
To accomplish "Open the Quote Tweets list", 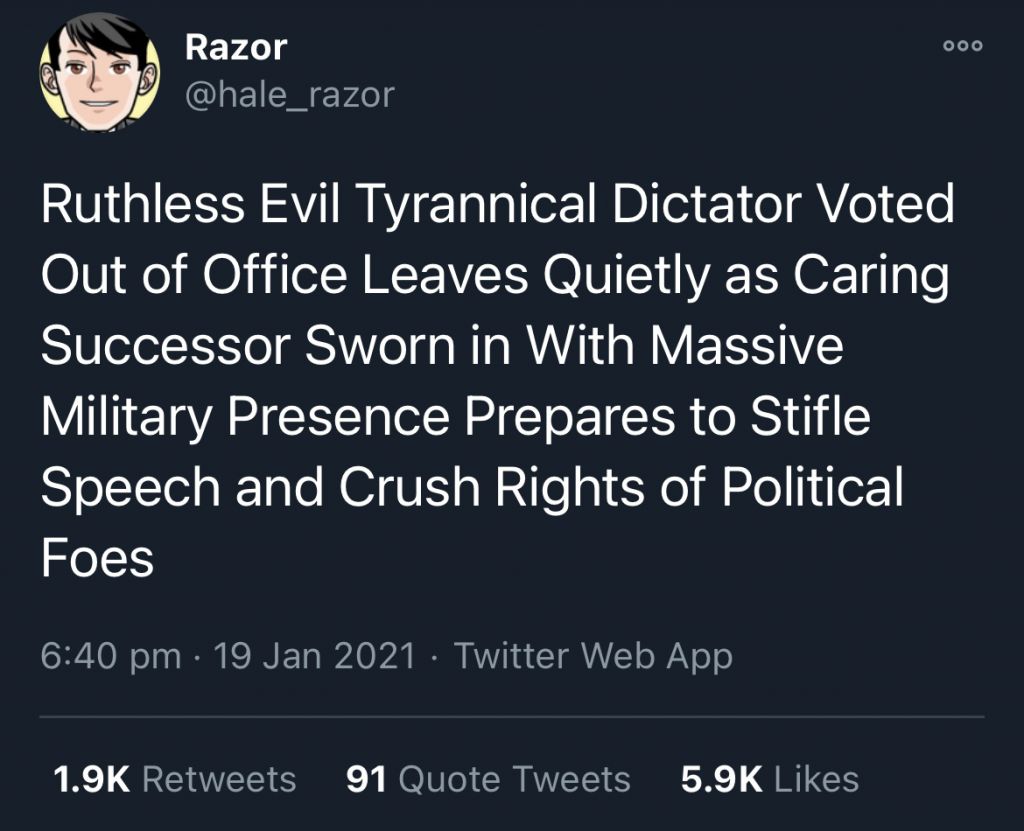I will click(513, 779).
